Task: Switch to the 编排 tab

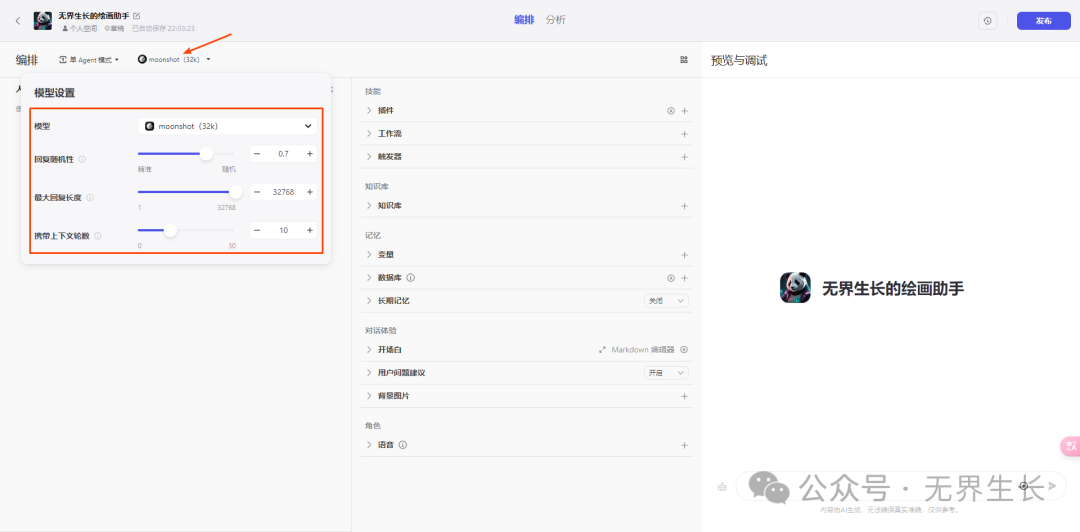Action: (524, 20)
